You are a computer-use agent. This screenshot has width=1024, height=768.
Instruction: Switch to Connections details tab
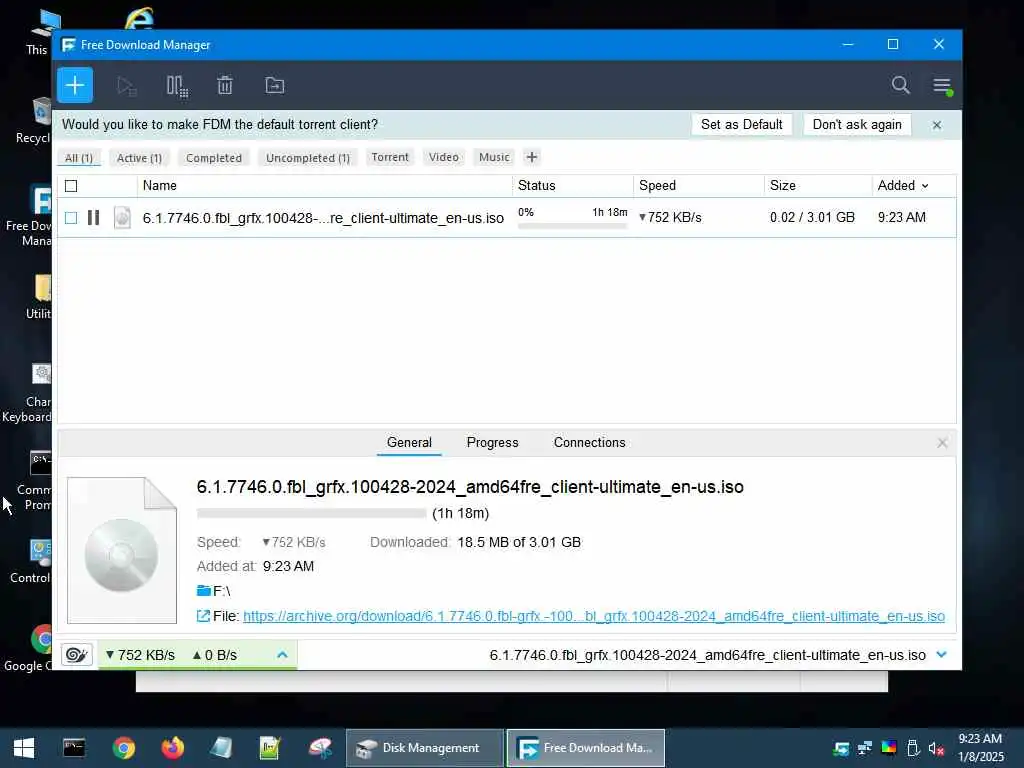[589, 443]
